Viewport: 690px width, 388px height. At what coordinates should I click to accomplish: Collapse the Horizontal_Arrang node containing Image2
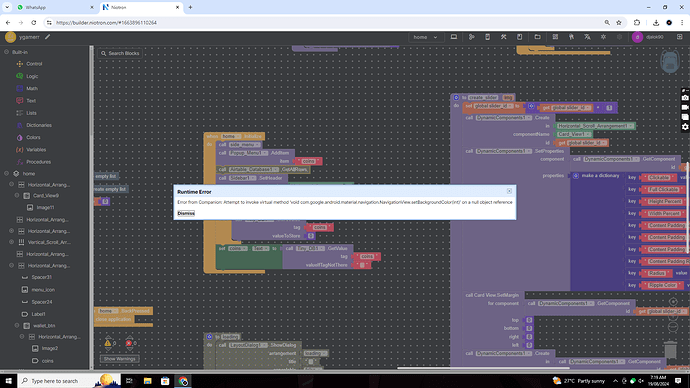(22, 337)
